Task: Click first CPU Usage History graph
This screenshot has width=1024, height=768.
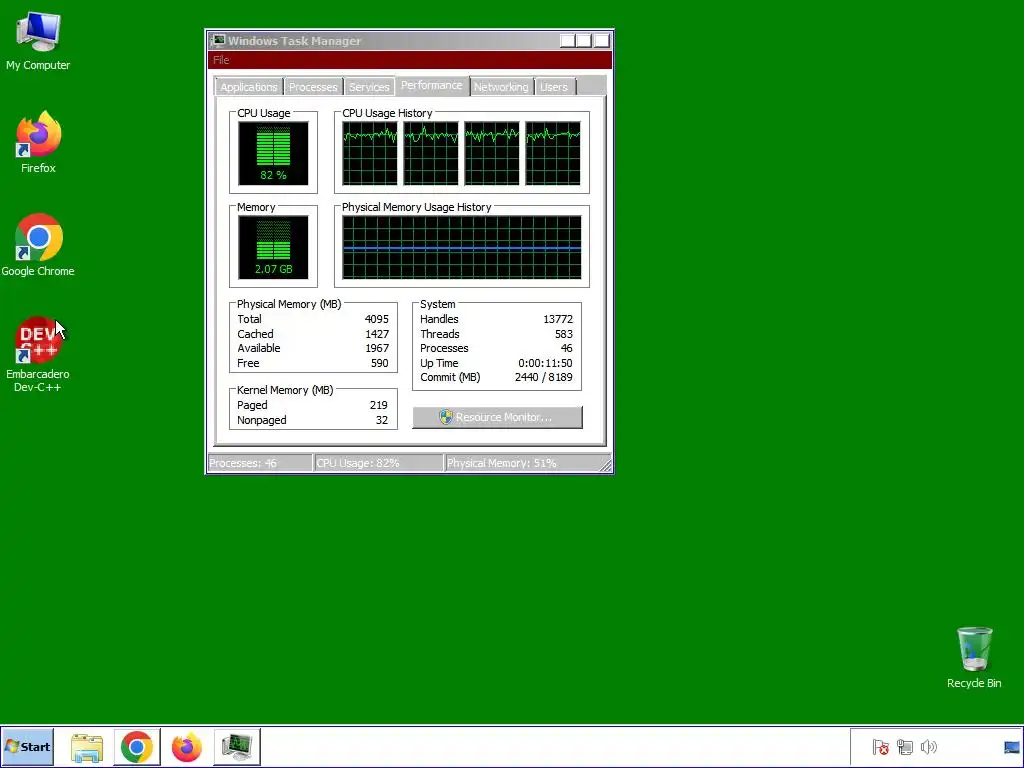Action: [370, 153]
